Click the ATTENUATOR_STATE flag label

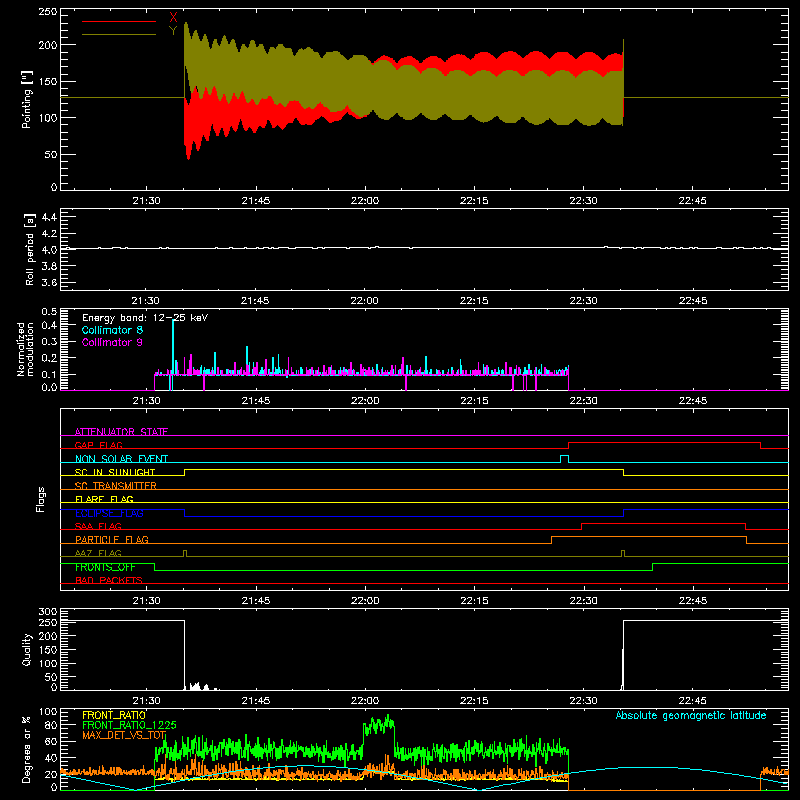(x=121, y=432)
